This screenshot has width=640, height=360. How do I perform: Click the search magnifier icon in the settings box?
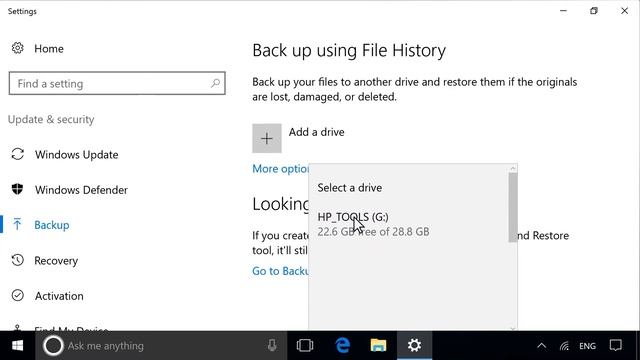215,83
